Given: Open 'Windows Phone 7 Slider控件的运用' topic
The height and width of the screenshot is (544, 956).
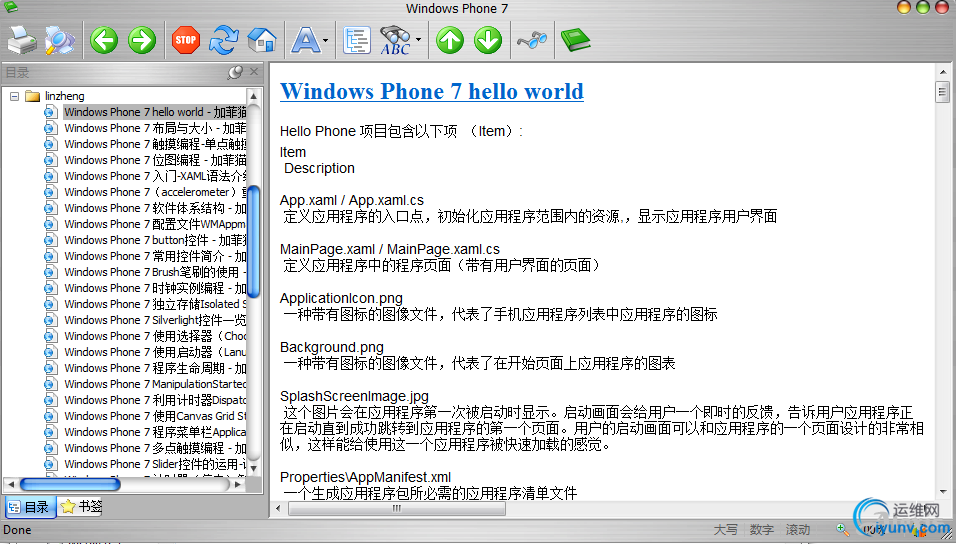Looking at the screenshot, I should (155, 464).
